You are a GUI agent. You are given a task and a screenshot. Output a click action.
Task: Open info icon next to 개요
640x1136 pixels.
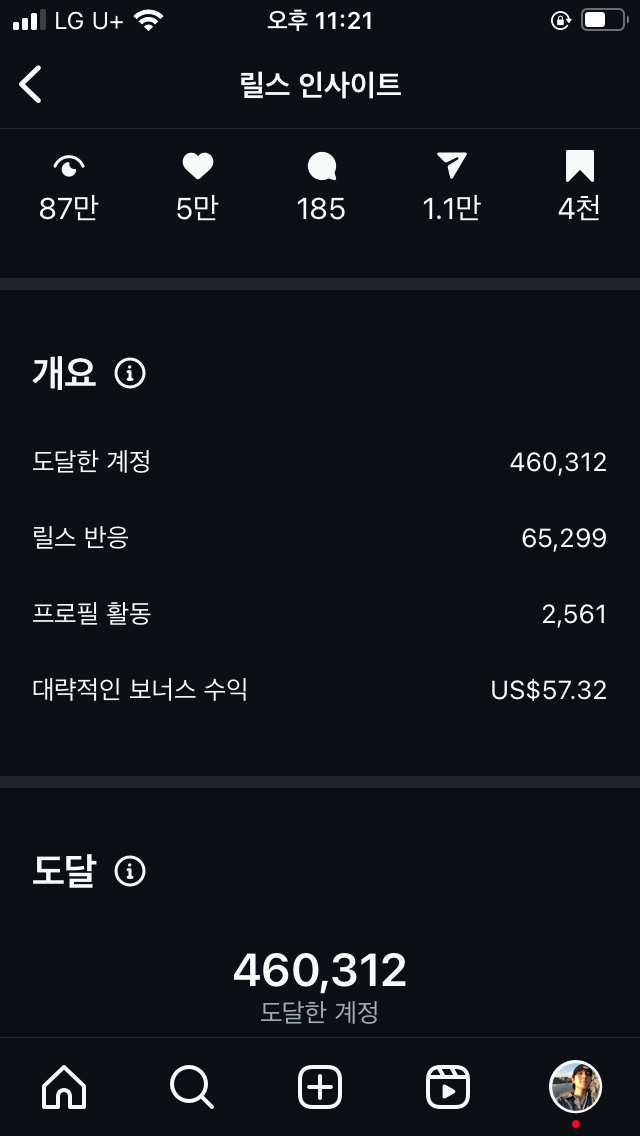pos(130,374)
